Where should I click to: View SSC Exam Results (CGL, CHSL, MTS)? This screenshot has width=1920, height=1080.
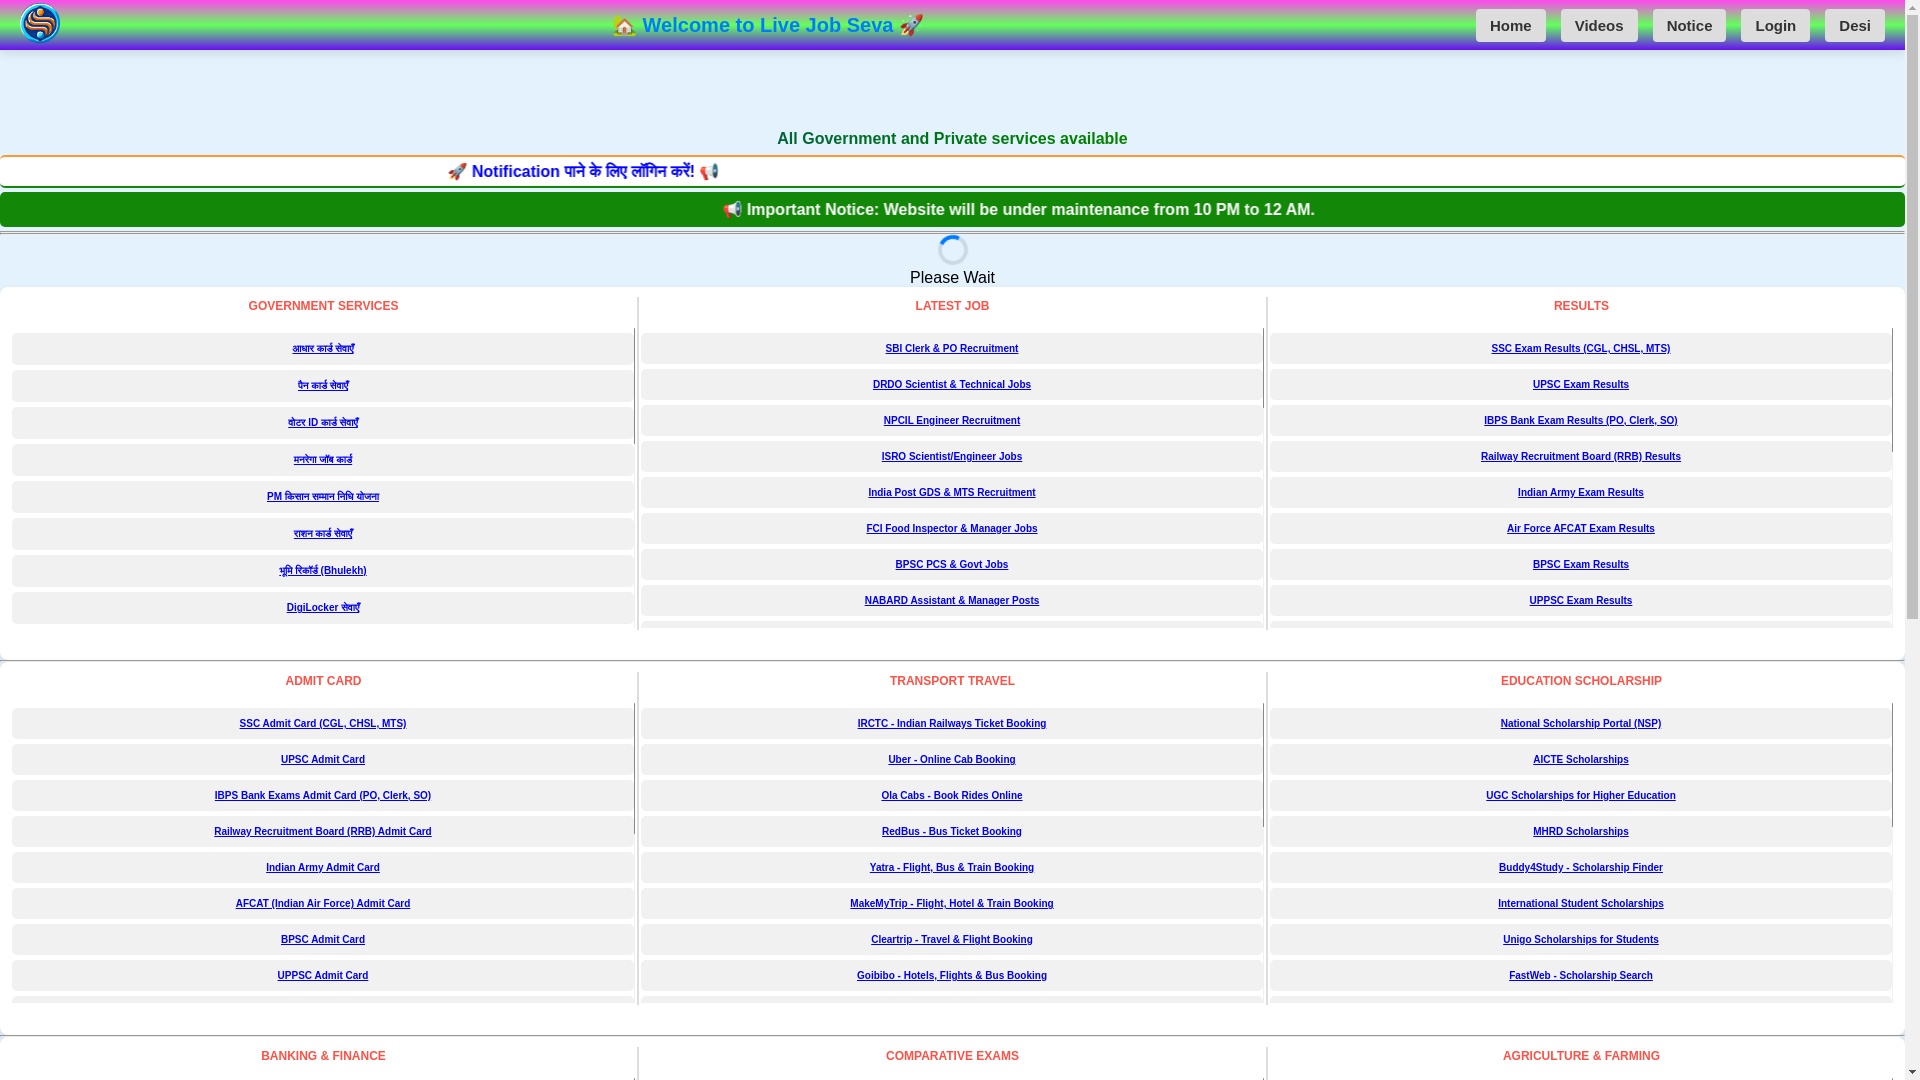(1580, 349)
